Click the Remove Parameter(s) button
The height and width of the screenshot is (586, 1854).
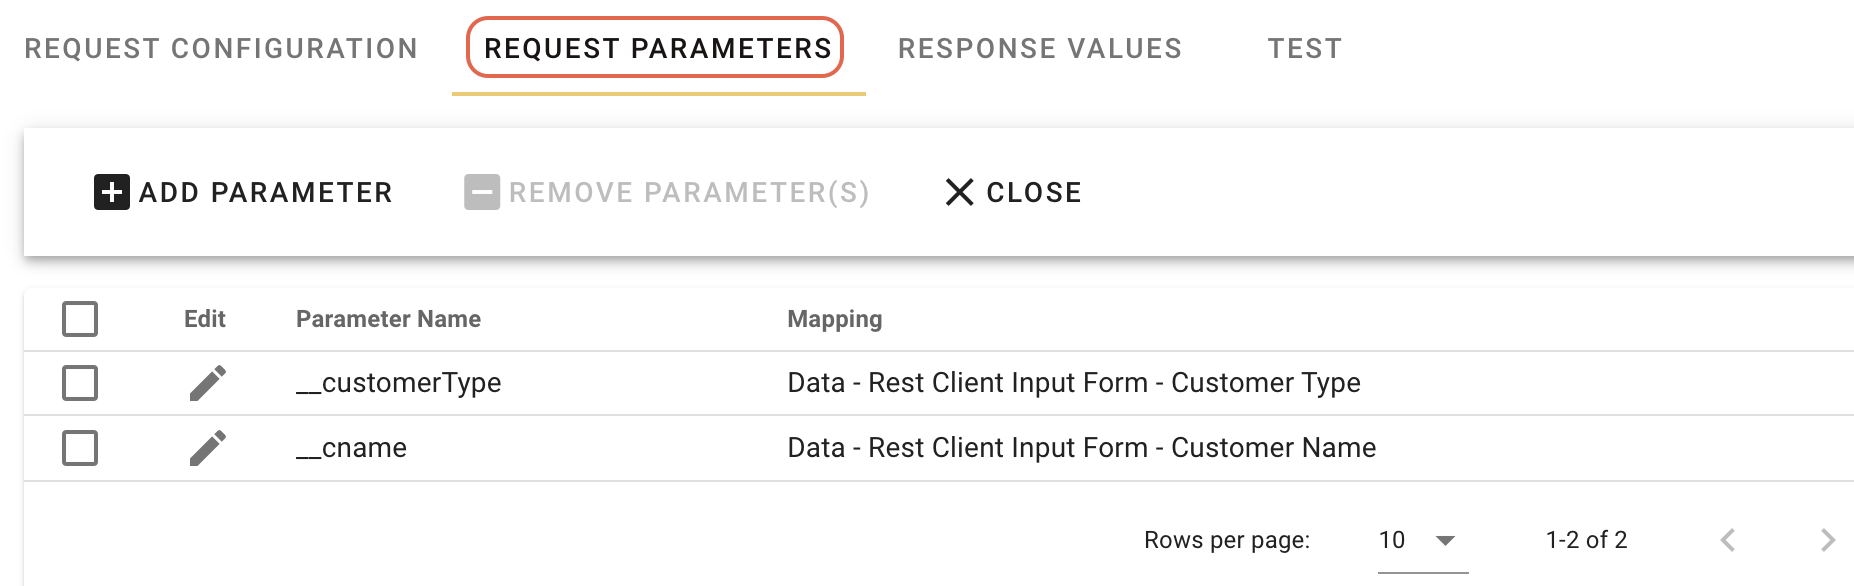[667, 192]
